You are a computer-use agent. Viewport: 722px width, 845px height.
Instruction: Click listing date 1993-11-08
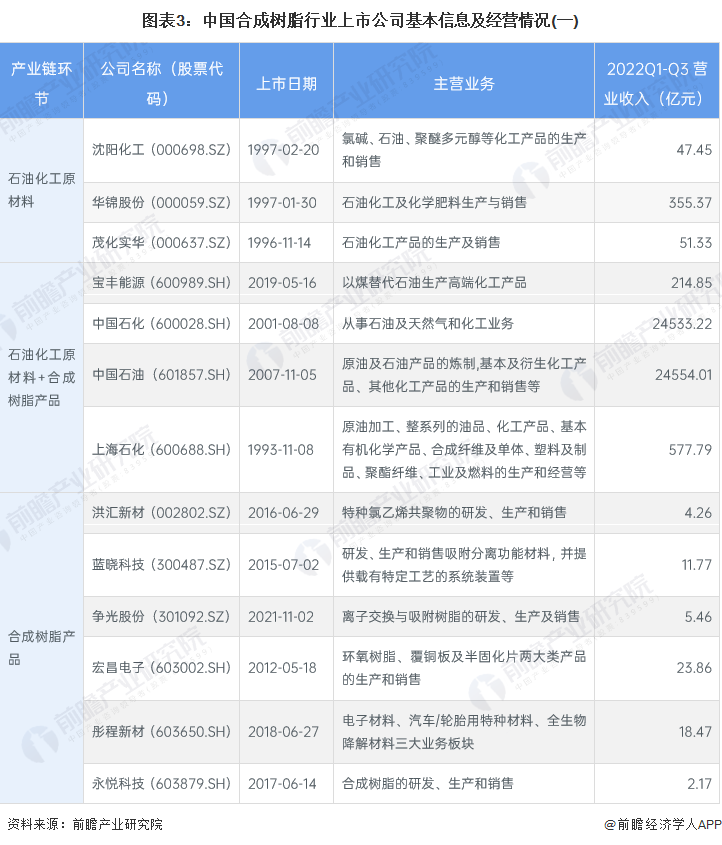tap(280, 449)
